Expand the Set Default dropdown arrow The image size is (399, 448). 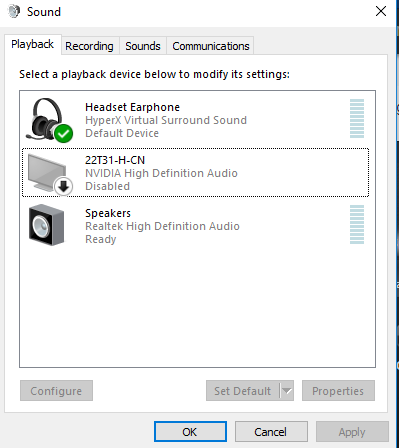(x=287, y=391)
